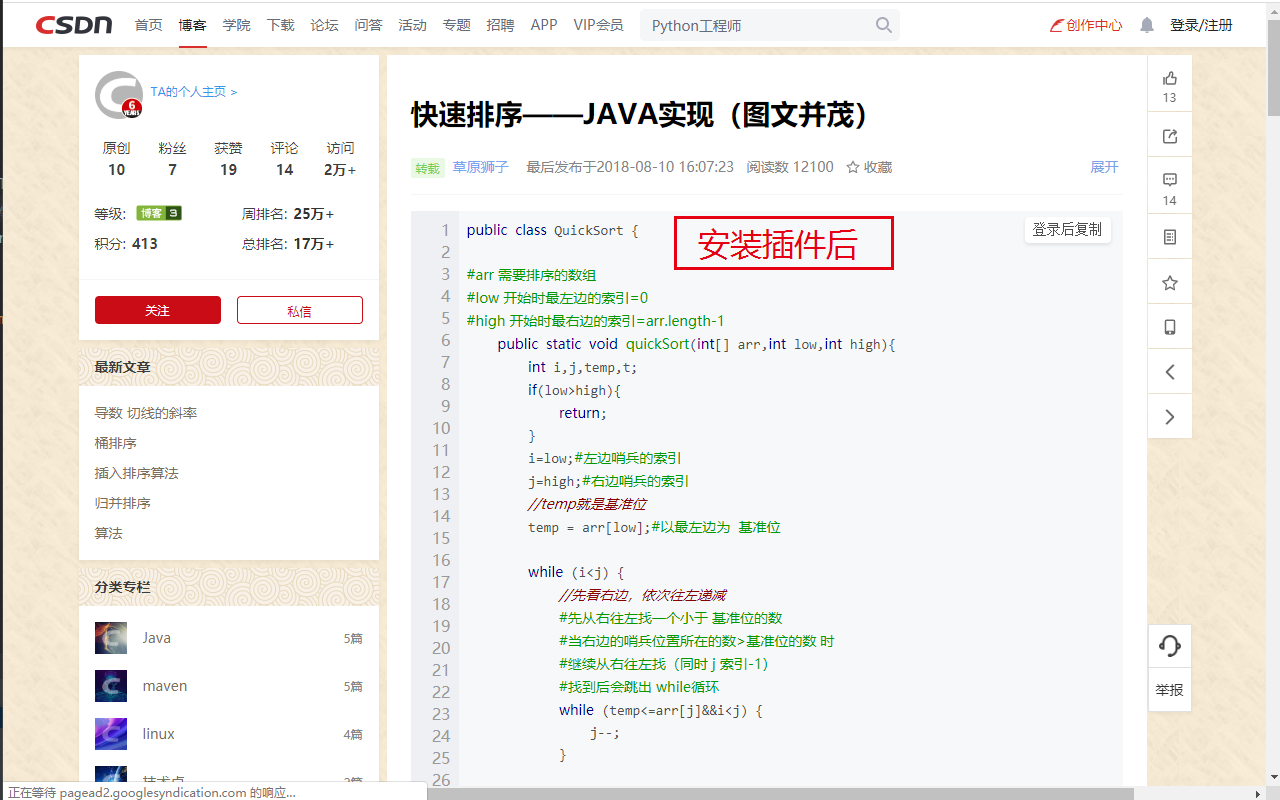Open the 学院 nav item
This screenshot has width=1280, height=800.
pos(236,25)
